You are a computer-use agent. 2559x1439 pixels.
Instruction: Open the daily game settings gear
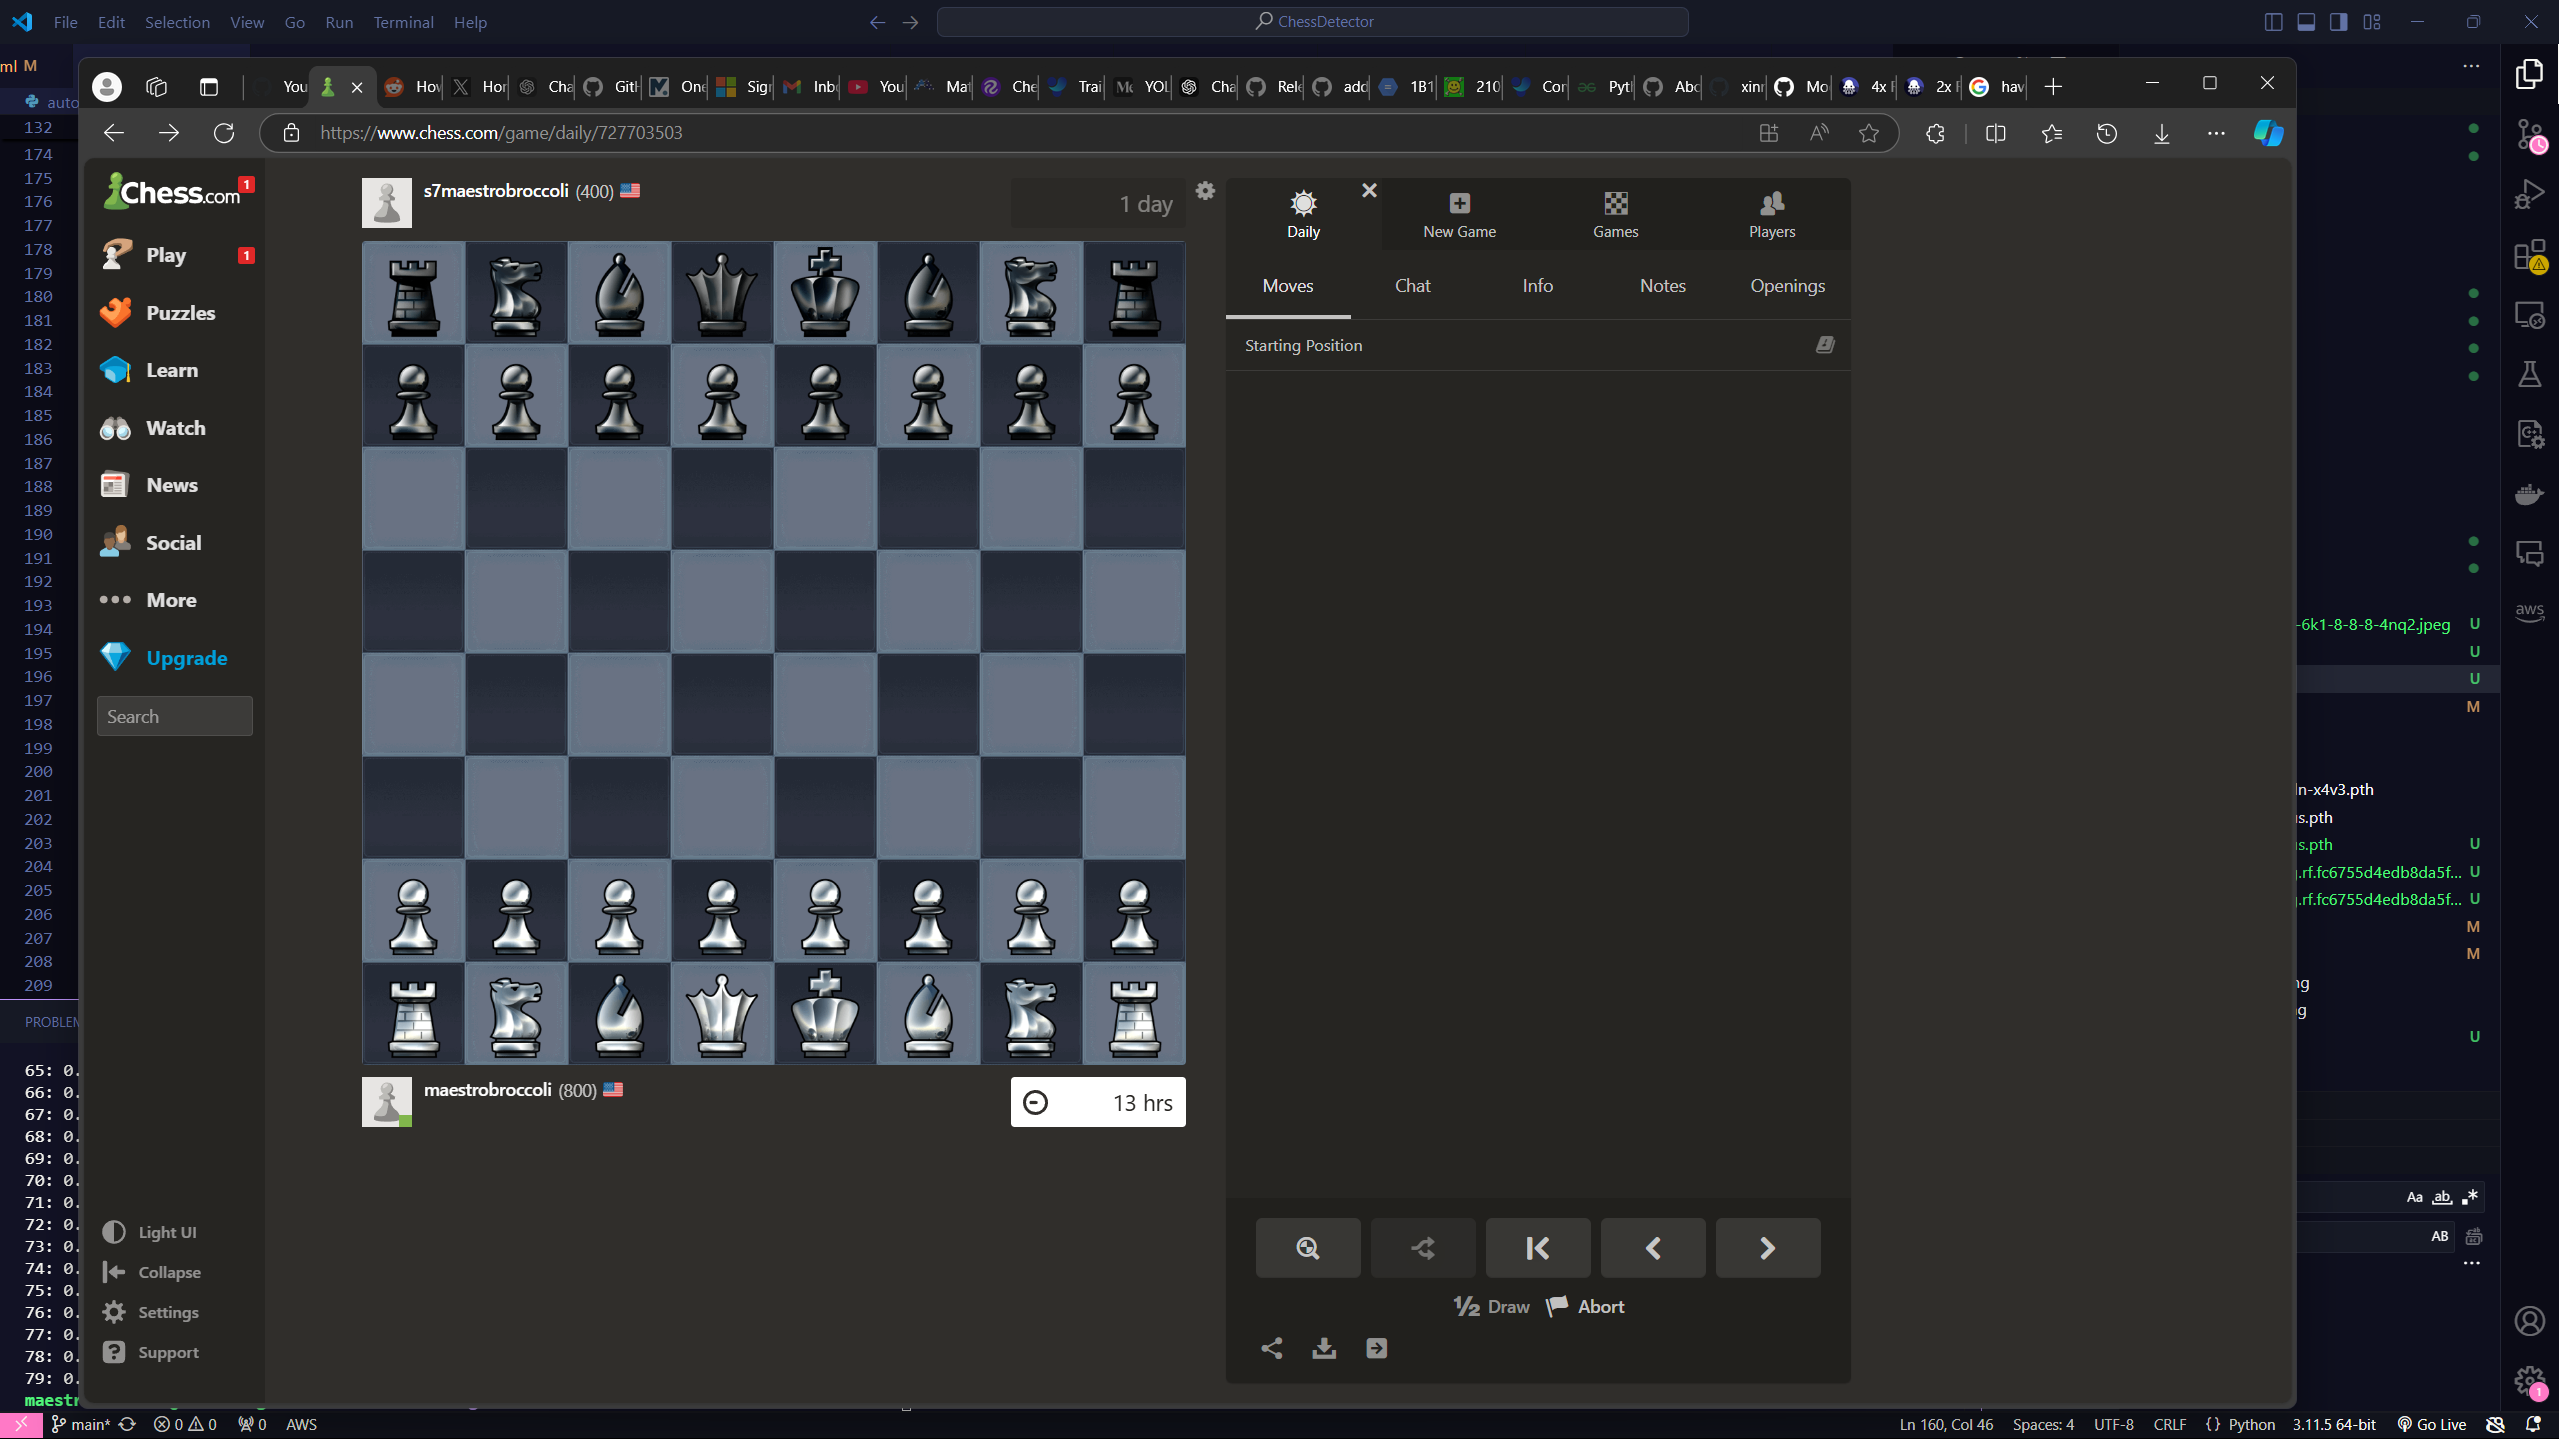click(1205, 190)
